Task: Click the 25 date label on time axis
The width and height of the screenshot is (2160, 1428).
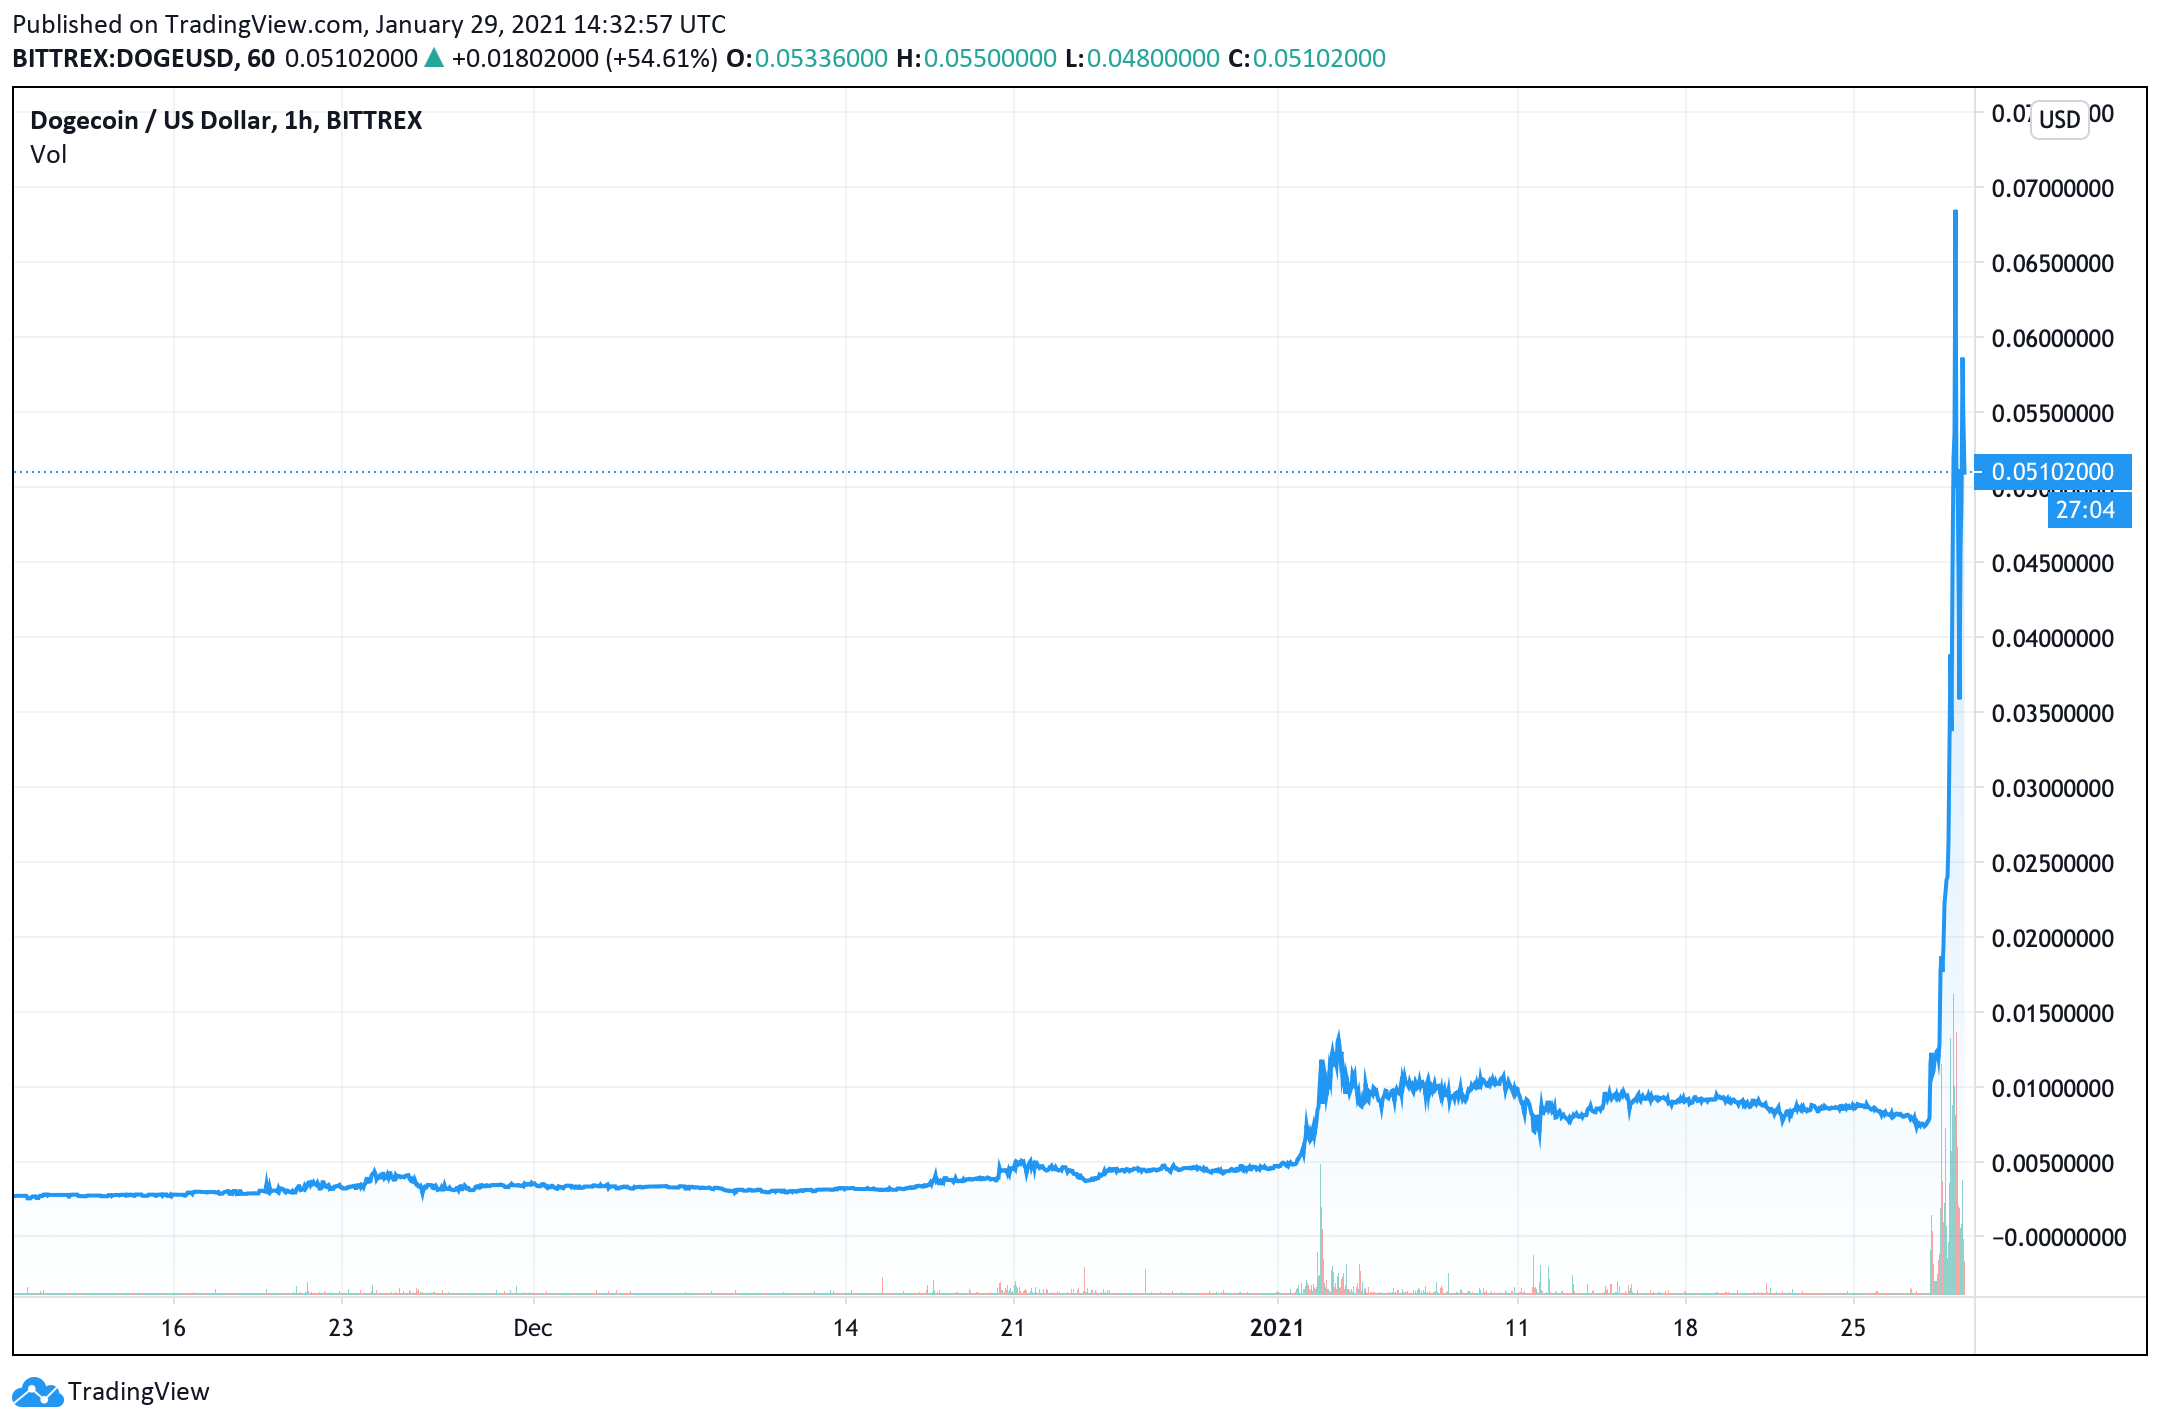Action: [1853, 1328]
